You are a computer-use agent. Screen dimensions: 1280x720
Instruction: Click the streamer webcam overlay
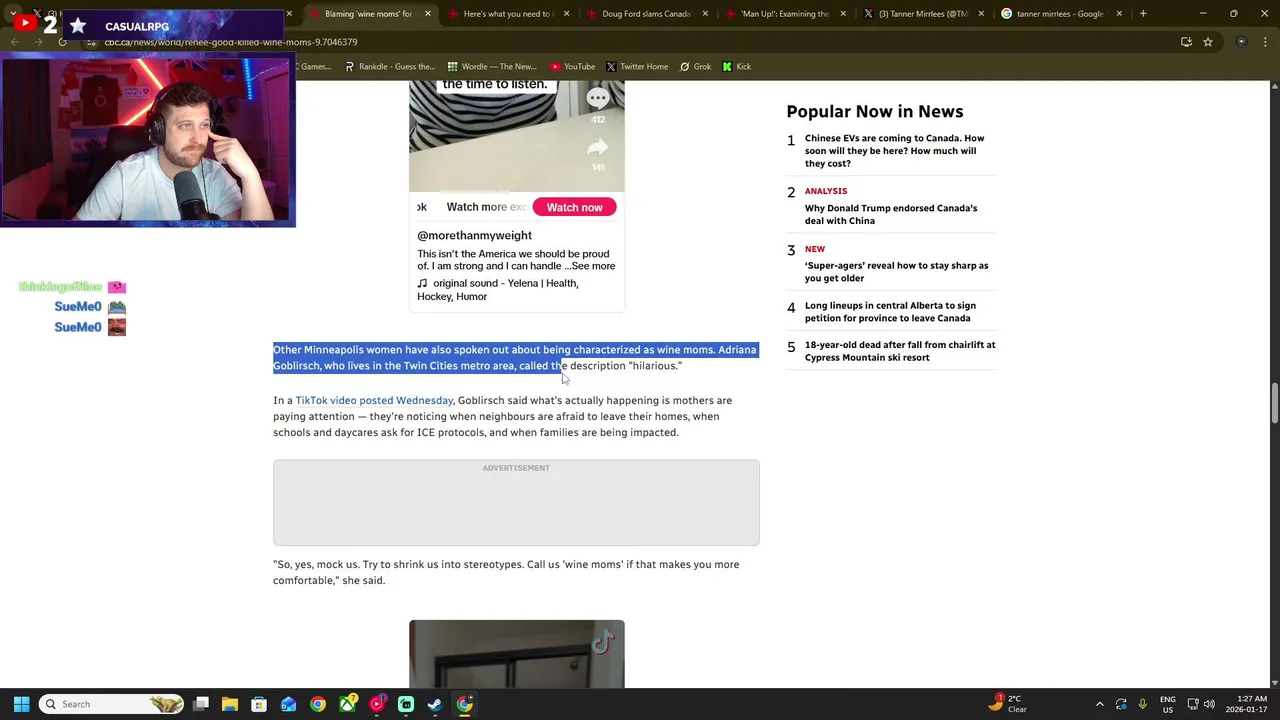tap(148, 140)
